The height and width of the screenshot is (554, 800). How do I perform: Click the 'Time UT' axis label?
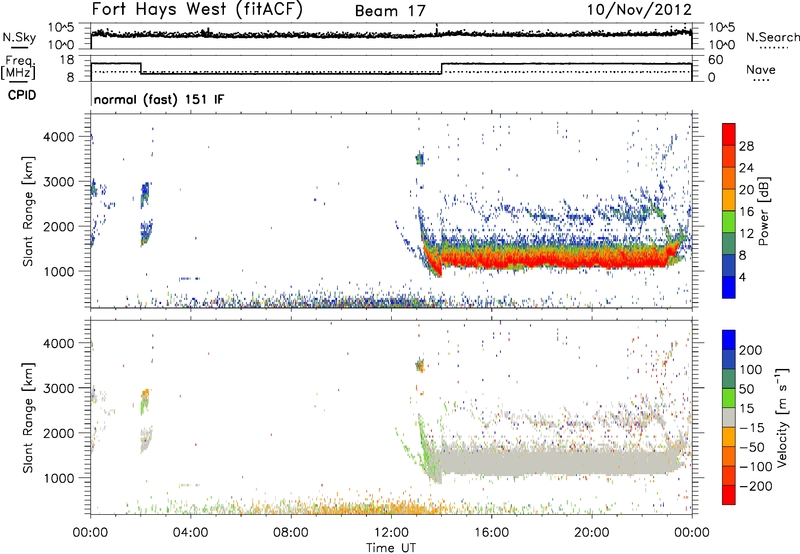pyautogui.click(x=391, y=548)
